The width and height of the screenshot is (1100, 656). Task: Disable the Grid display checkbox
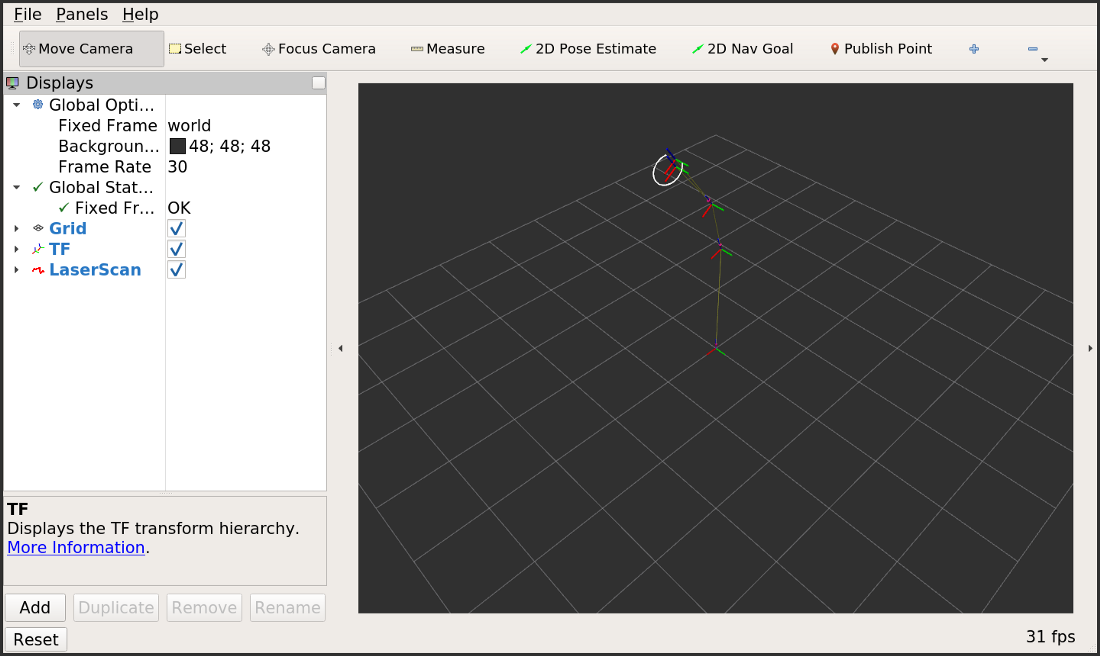point(176,228)
